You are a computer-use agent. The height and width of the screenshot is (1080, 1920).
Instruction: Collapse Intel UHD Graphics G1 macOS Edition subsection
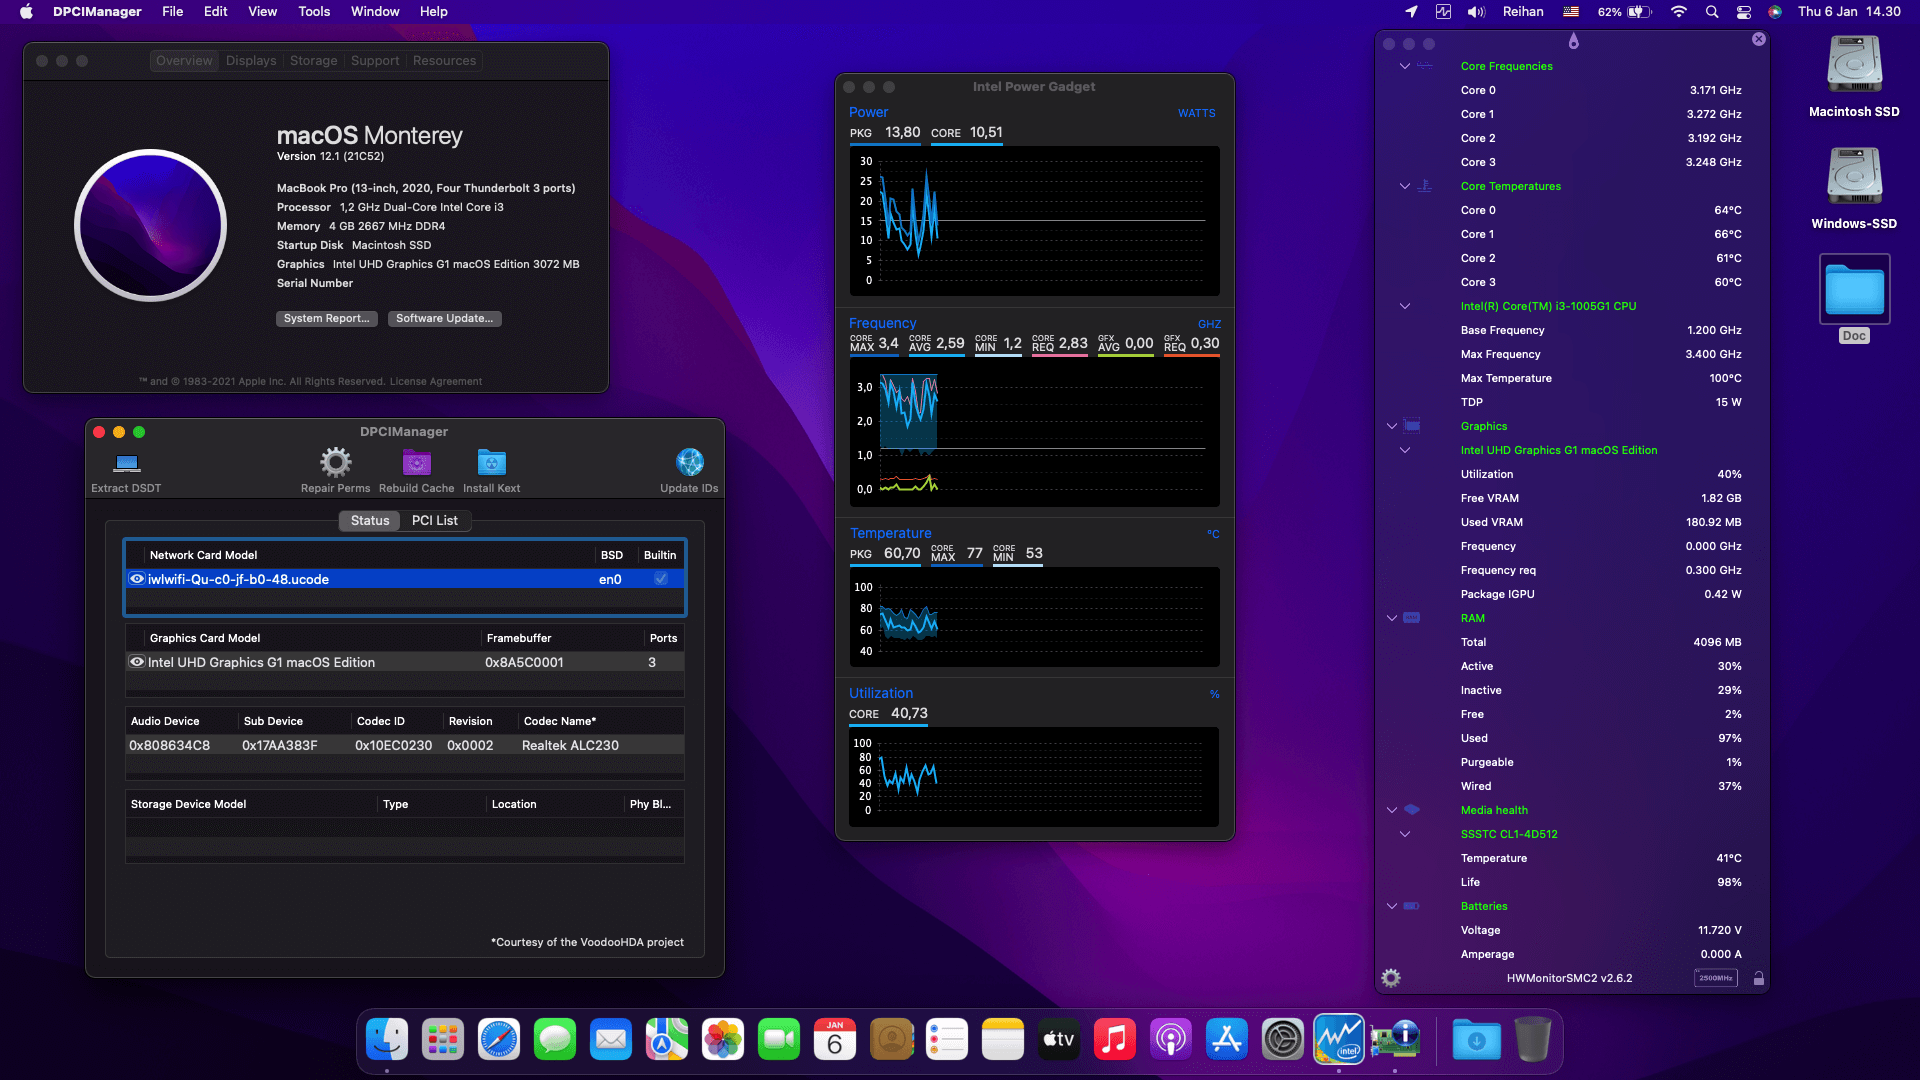[1405, 450]
